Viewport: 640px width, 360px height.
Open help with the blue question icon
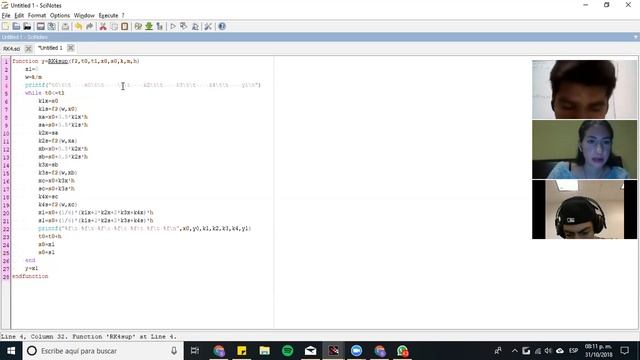pos(222,27)
